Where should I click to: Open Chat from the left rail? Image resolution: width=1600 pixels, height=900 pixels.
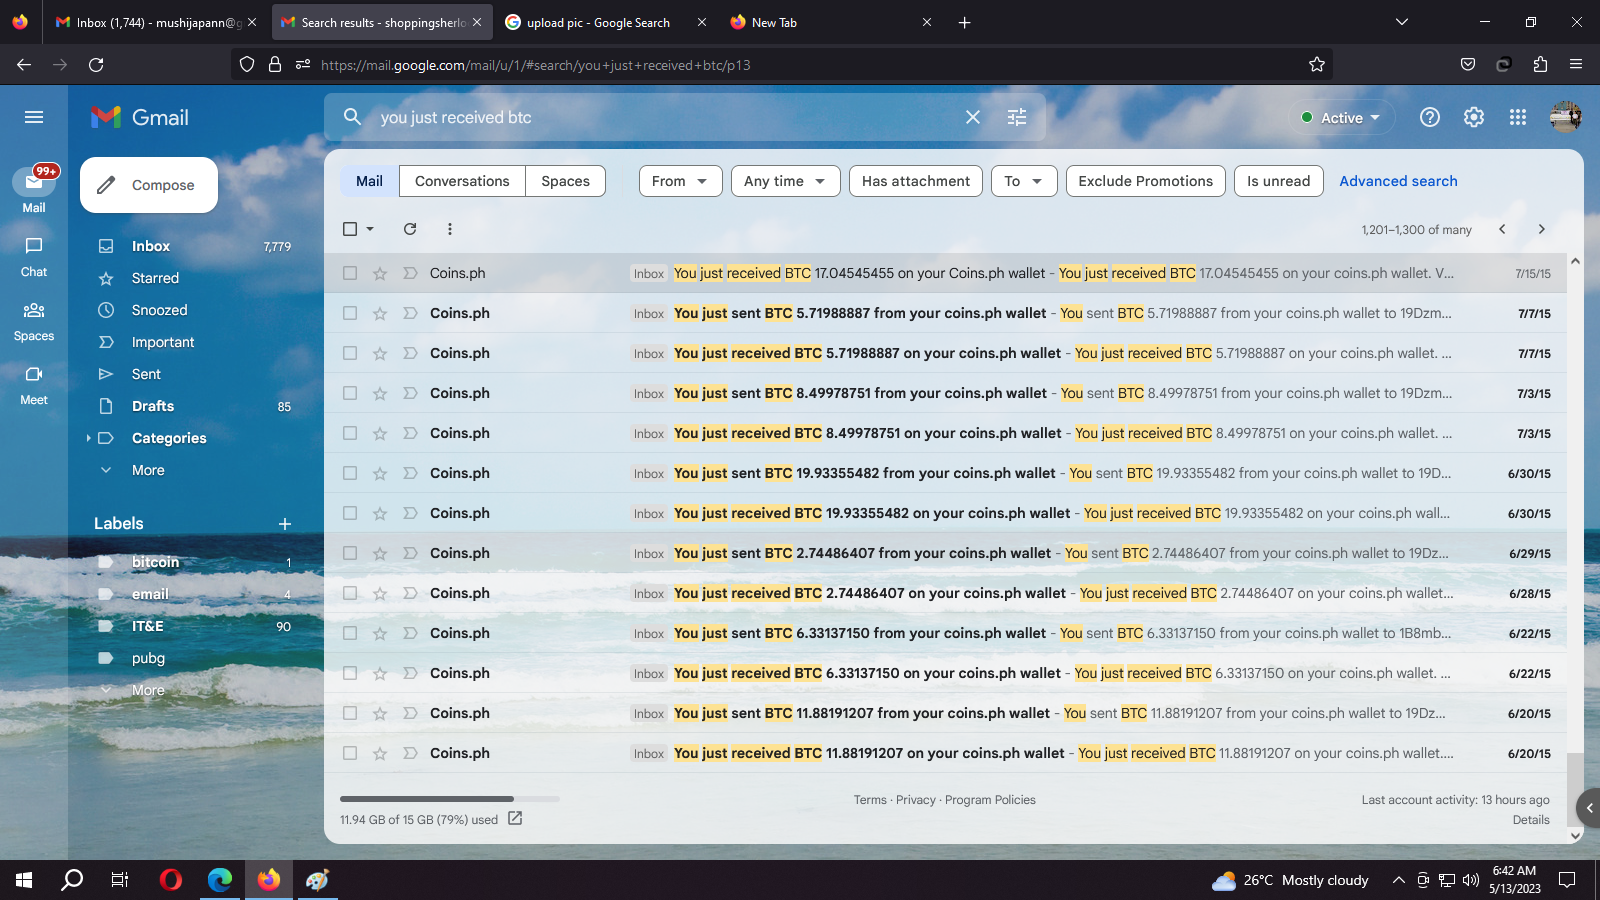(34, 256)
